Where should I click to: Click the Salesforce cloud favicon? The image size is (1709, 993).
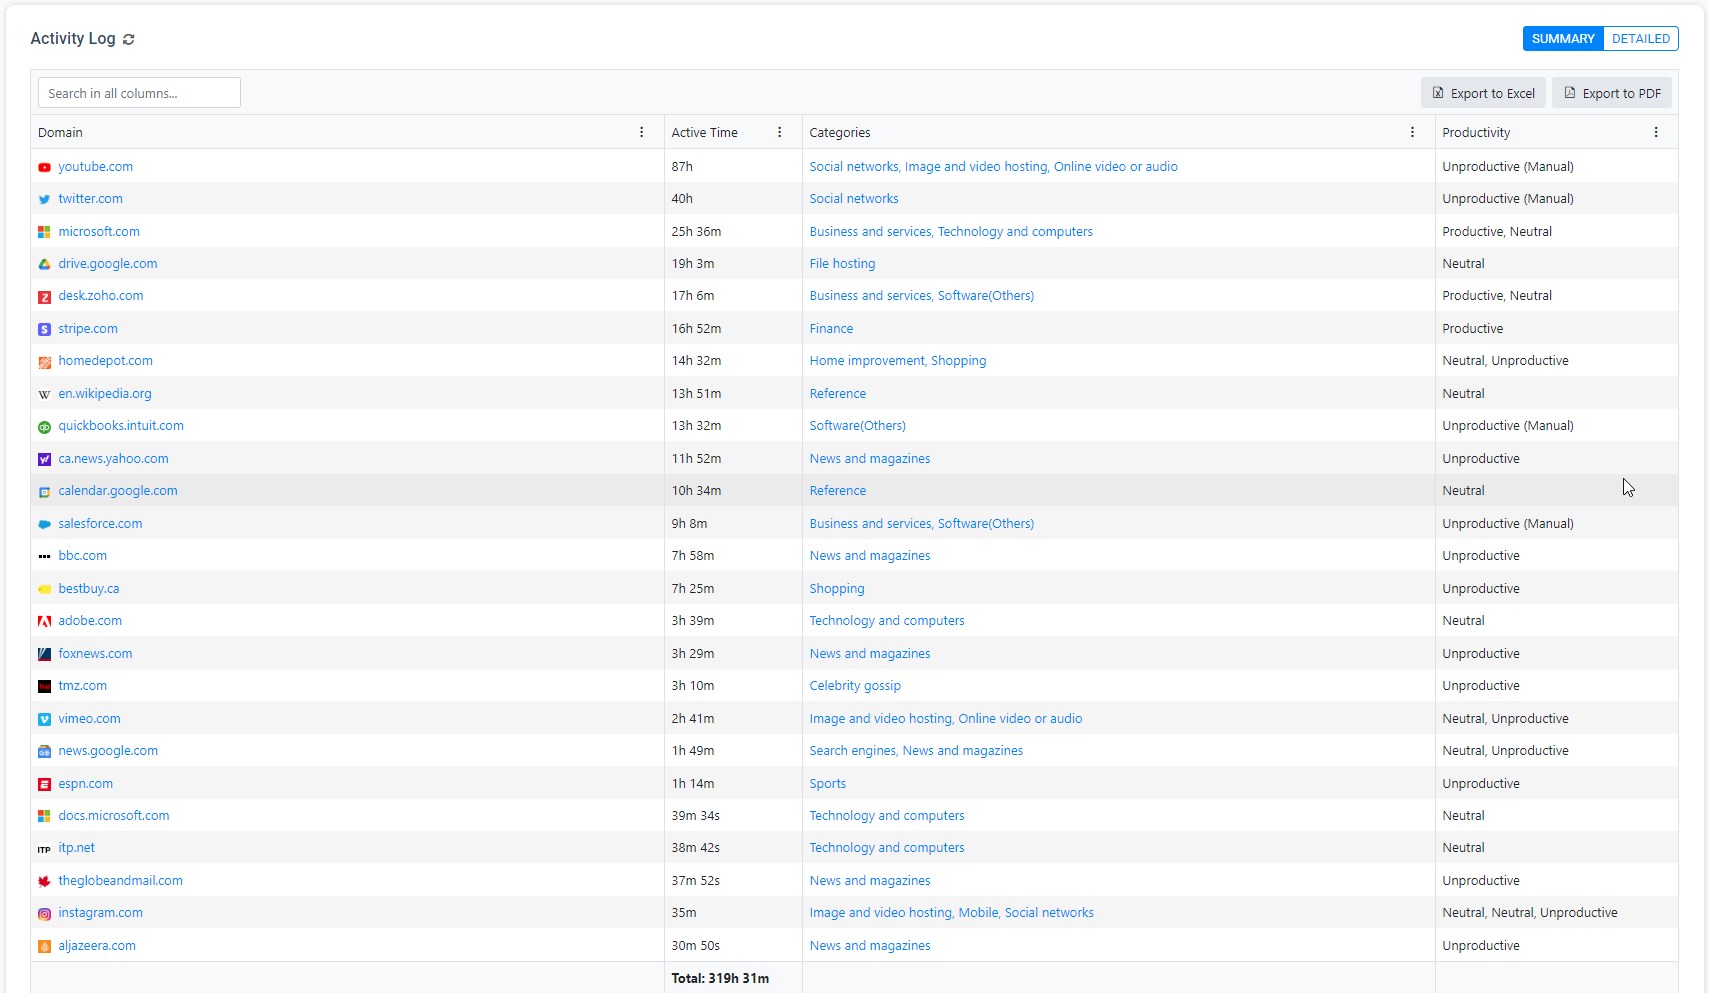[44, 524]
